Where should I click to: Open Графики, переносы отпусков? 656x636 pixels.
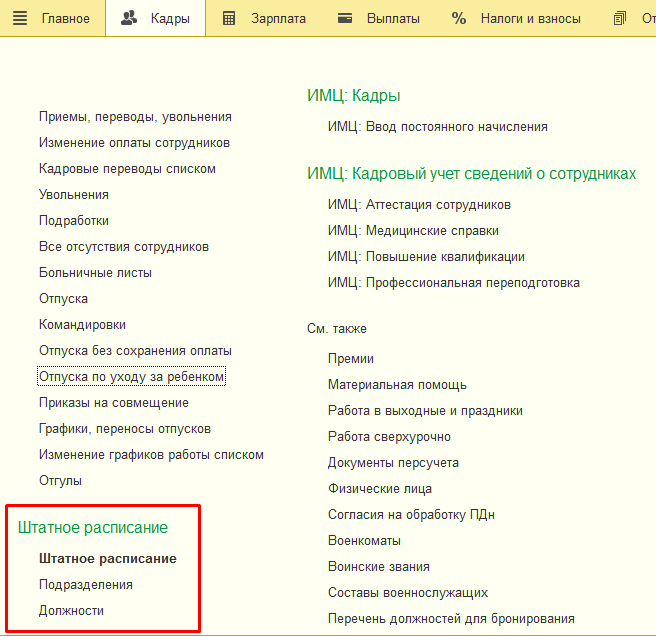click(125, 428)
